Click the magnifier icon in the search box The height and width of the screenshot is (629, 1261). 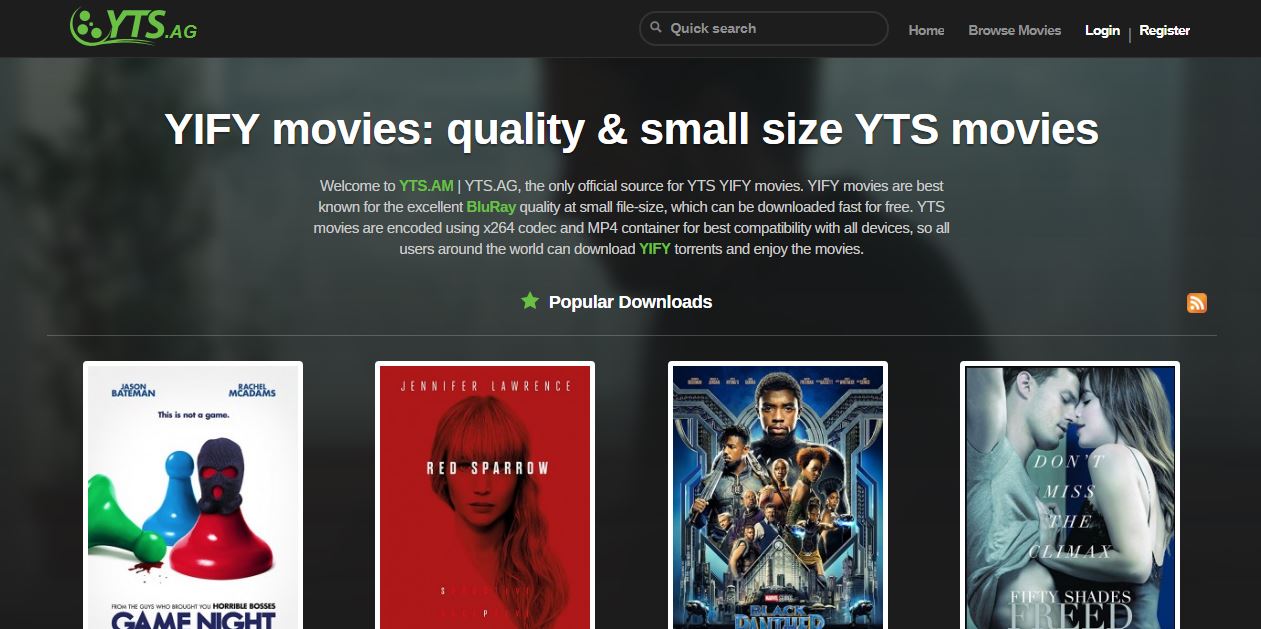click(x=656, y=28)
